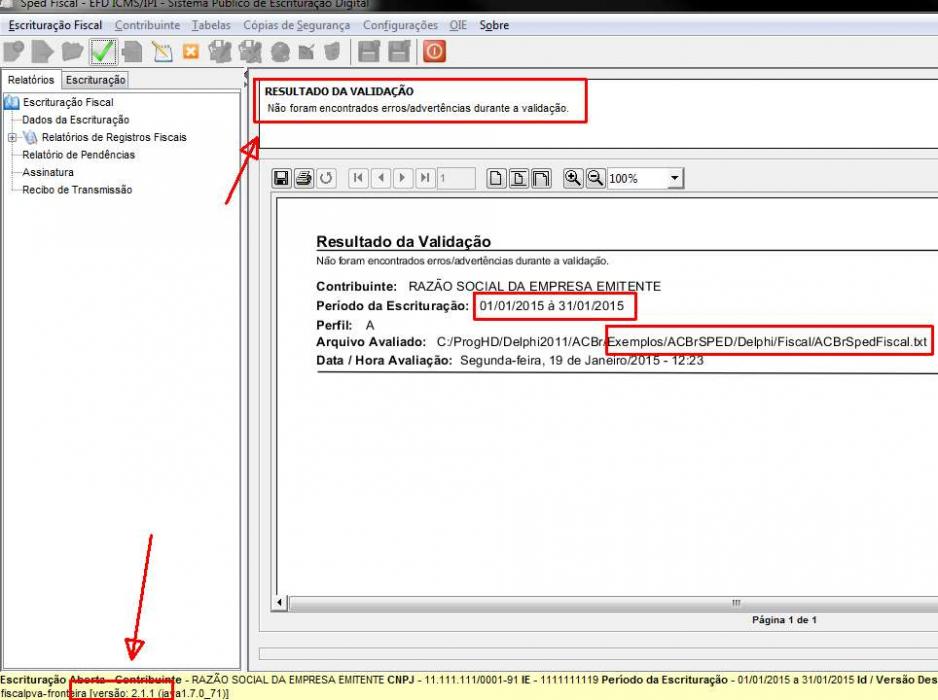Save the report with the floppy disk icon
938x700 pixels.
tap(281, 178)
